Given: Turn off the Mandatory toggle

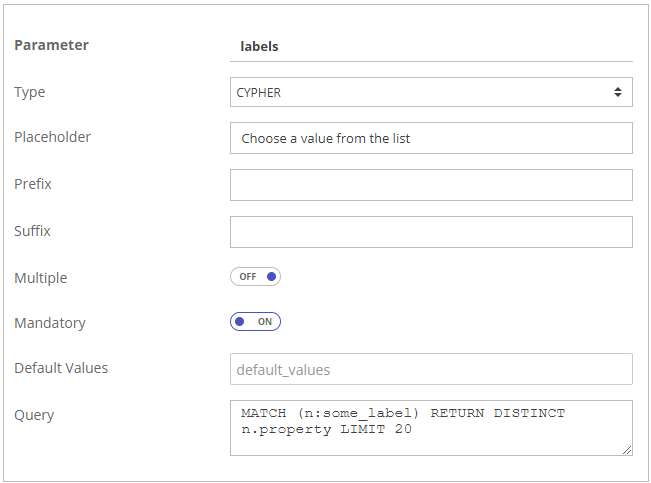Looking at the screenshot, I should coord(255,322).
